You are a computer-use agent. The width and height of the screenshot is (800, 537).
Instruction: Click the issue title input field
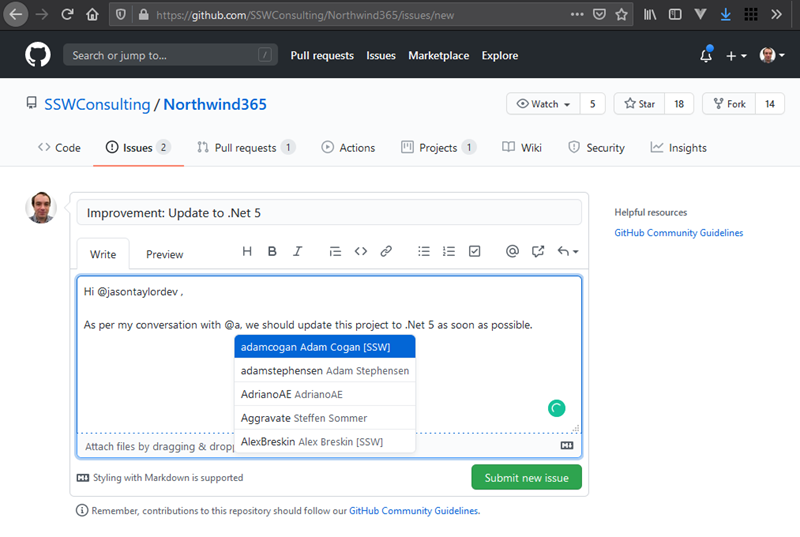click(x=329, y=213)
